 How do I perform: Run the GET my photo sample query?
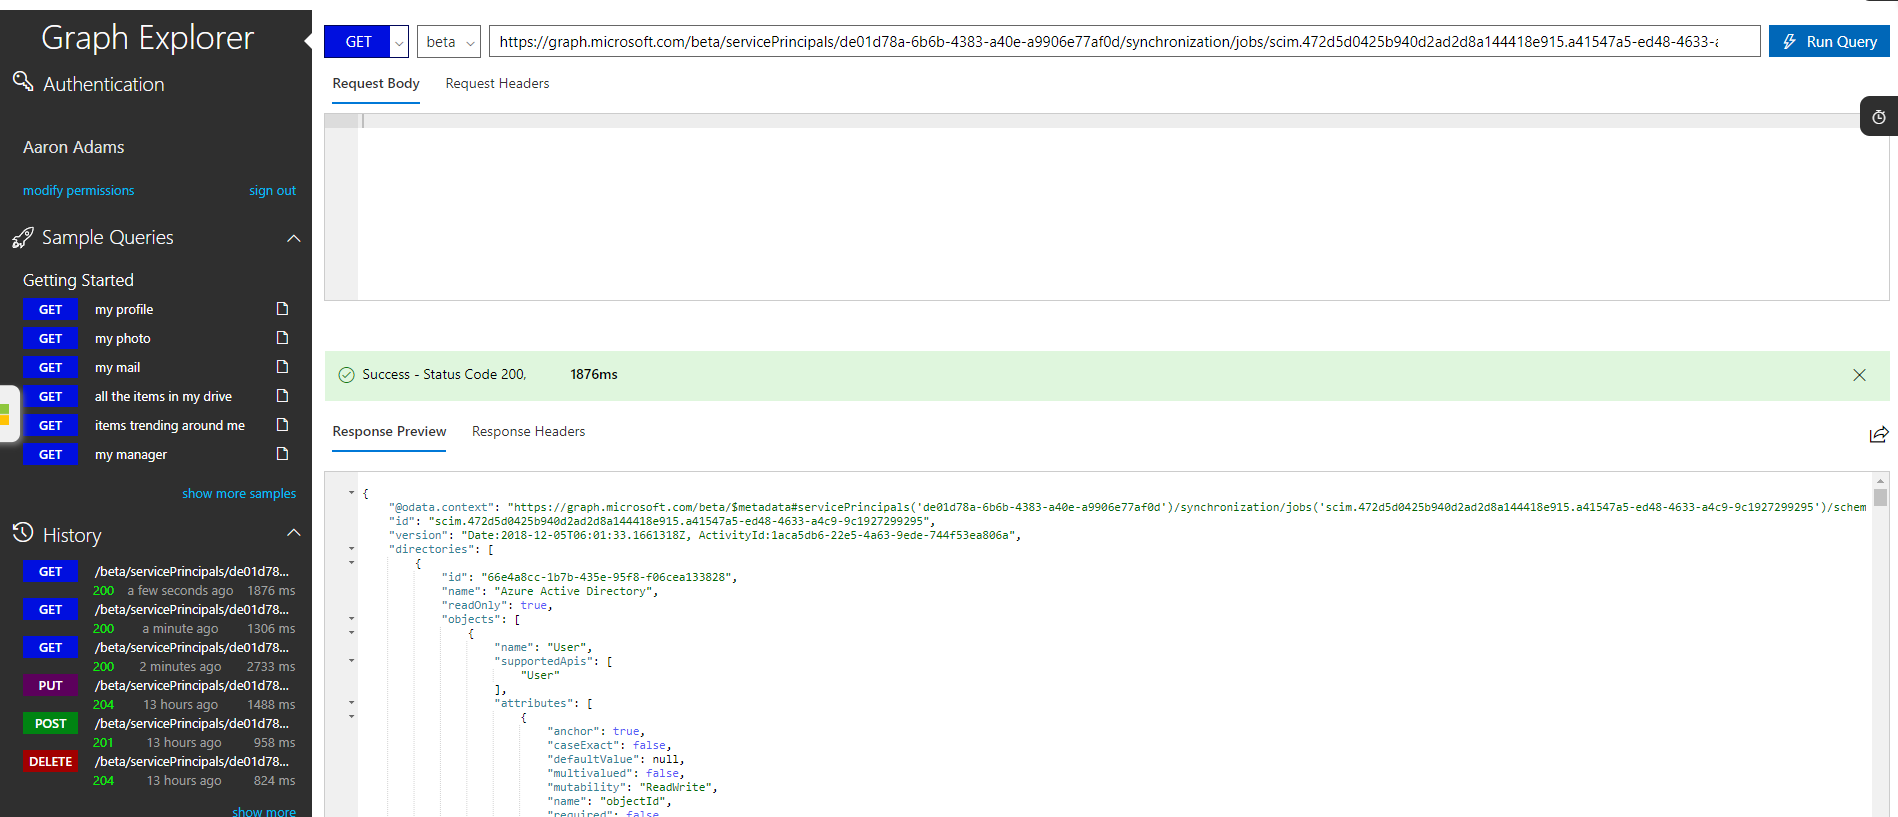point(50,339)
